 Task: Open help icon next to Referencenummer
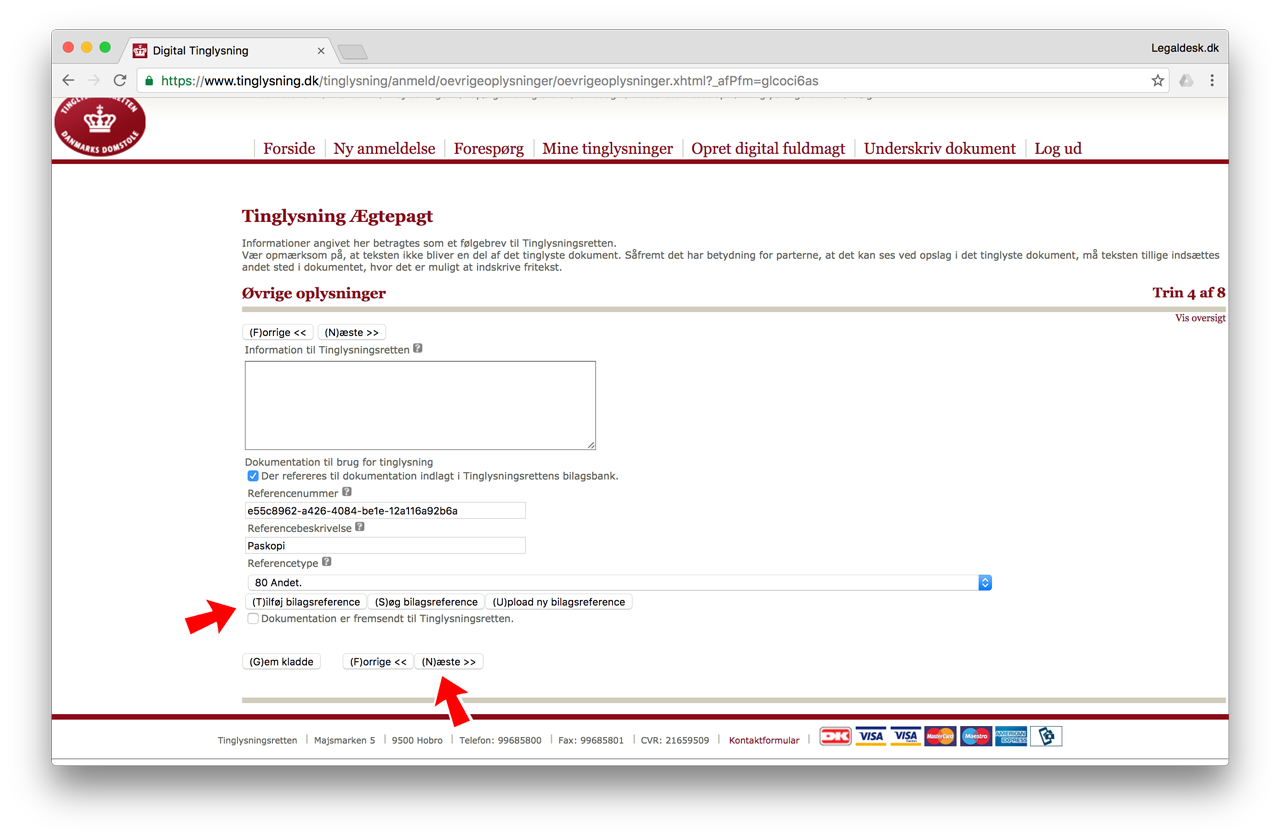pos(347,492)
